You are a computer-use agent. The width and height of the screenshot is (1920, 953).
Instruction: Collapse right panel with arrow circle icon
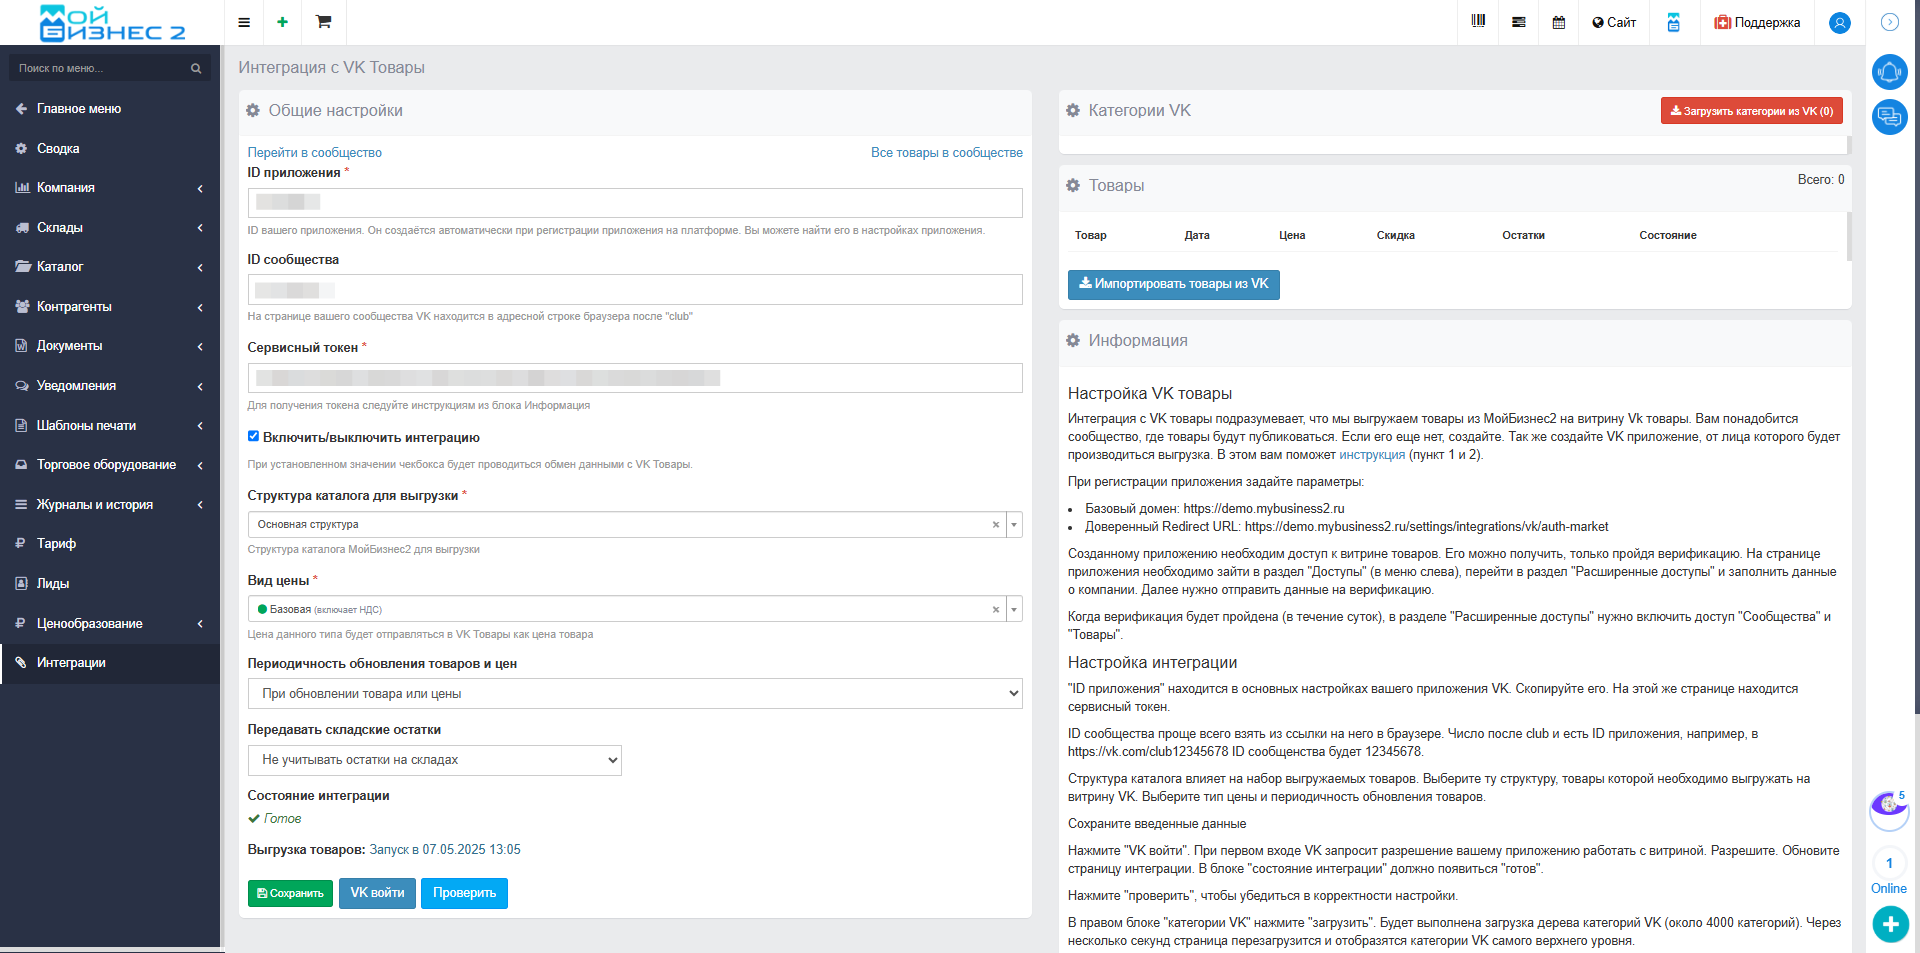[1890, 22]
